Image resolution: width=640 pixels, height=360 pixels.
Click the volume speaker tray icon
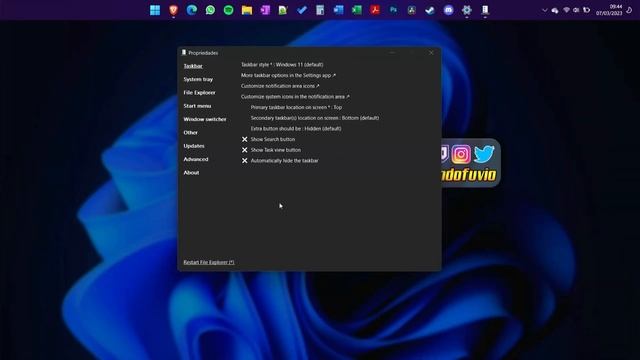(576, 10)
